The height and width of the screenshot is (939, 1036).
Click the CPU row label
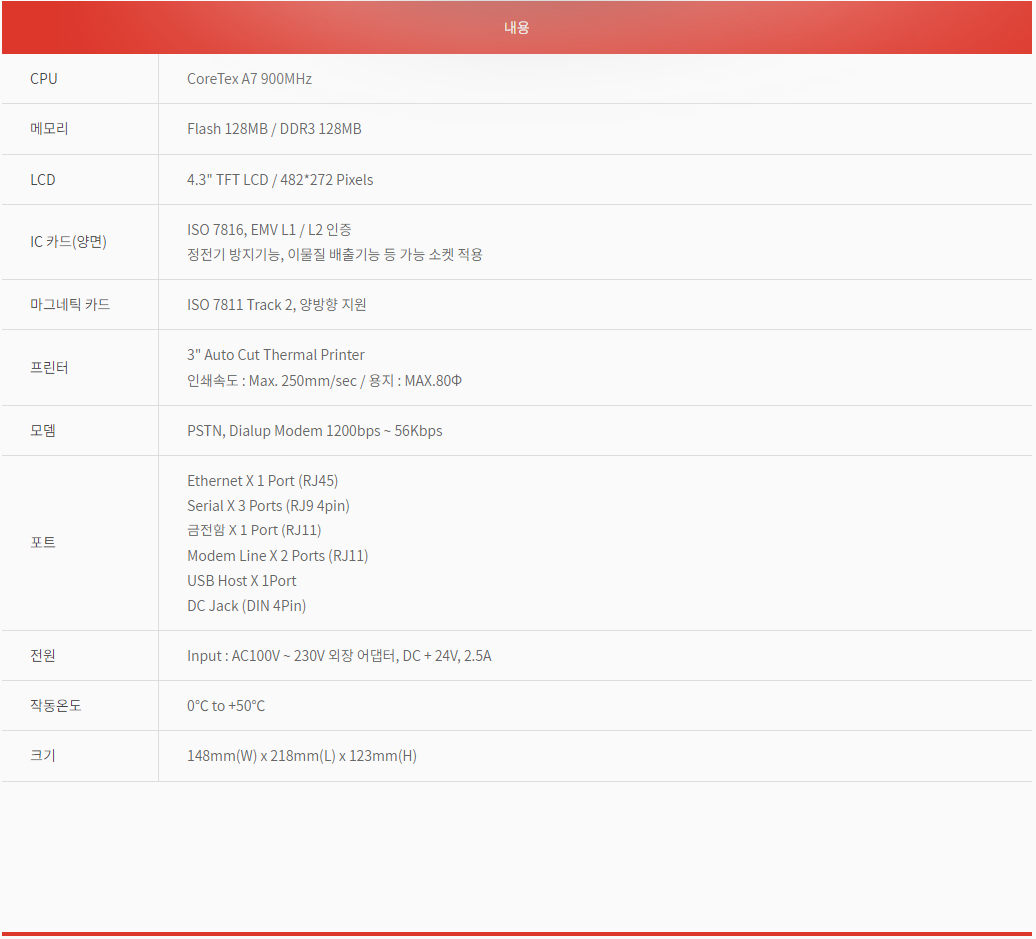[44, 79]
